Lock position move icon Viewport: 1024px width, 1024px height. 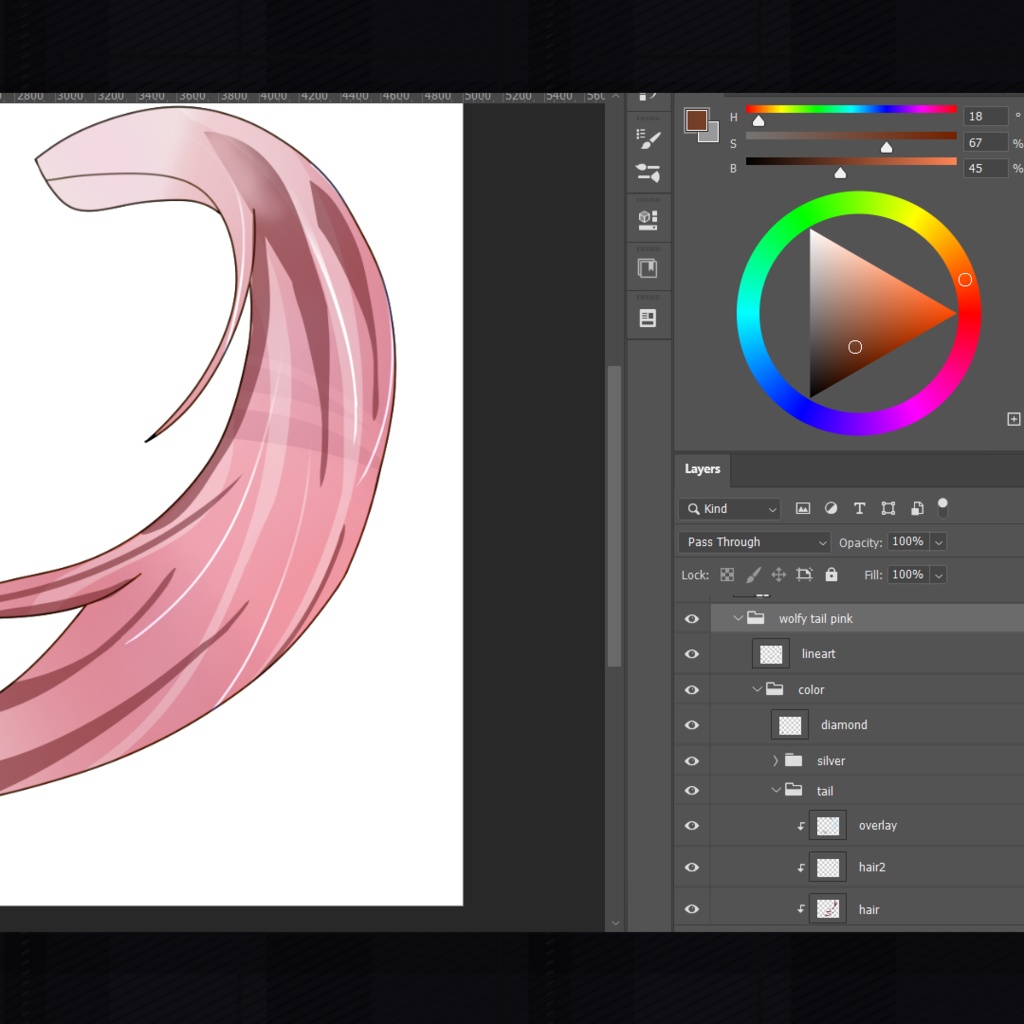[x=778, y=575]
